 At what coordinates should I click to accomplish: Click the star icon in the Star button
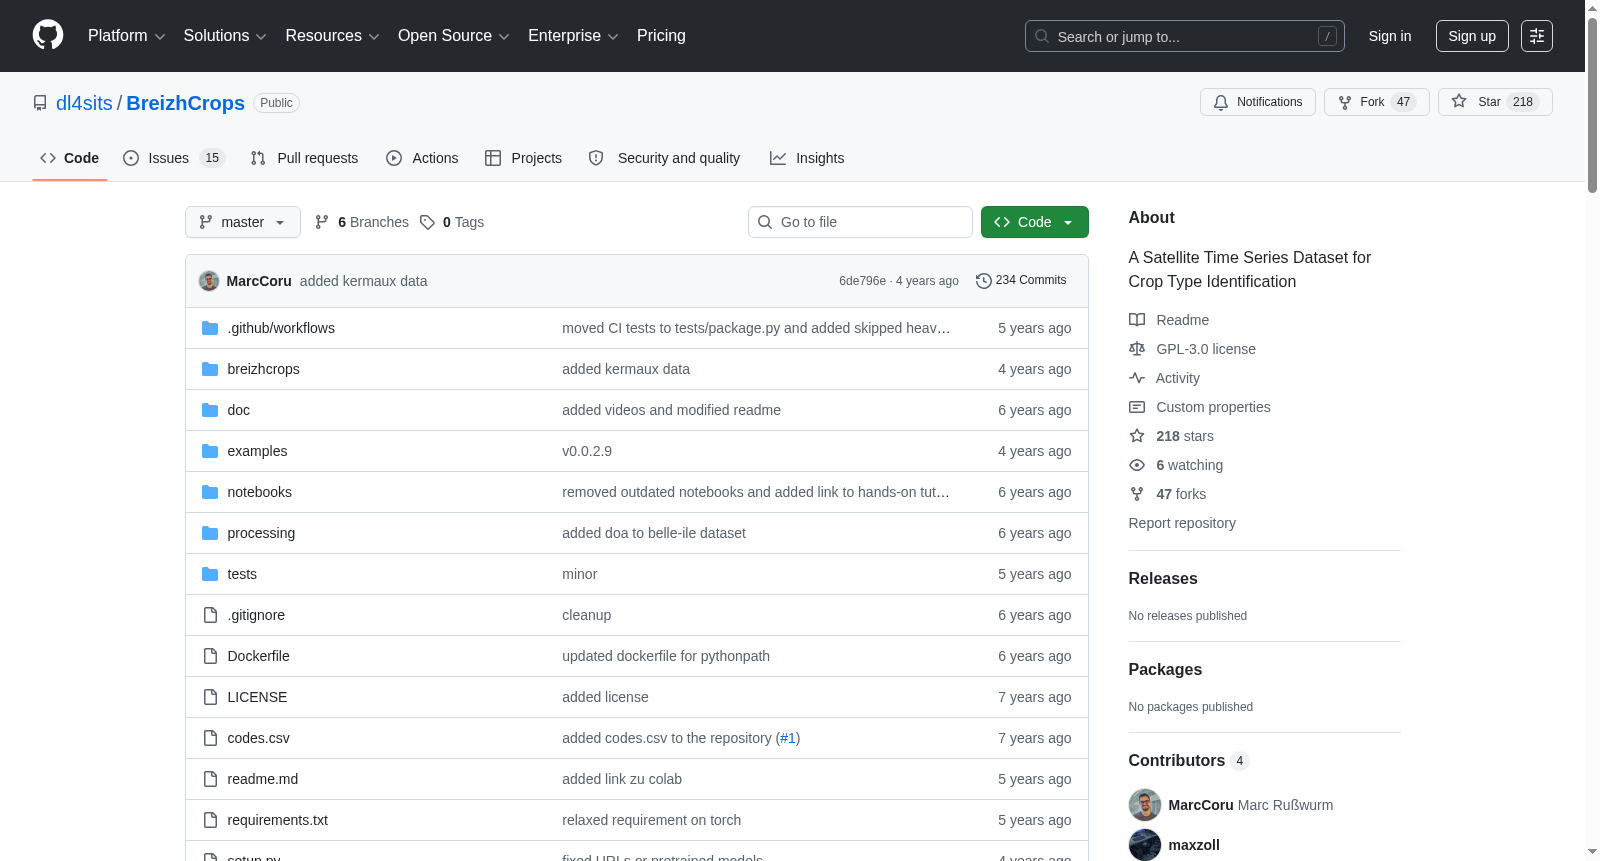click(1459, 101)
